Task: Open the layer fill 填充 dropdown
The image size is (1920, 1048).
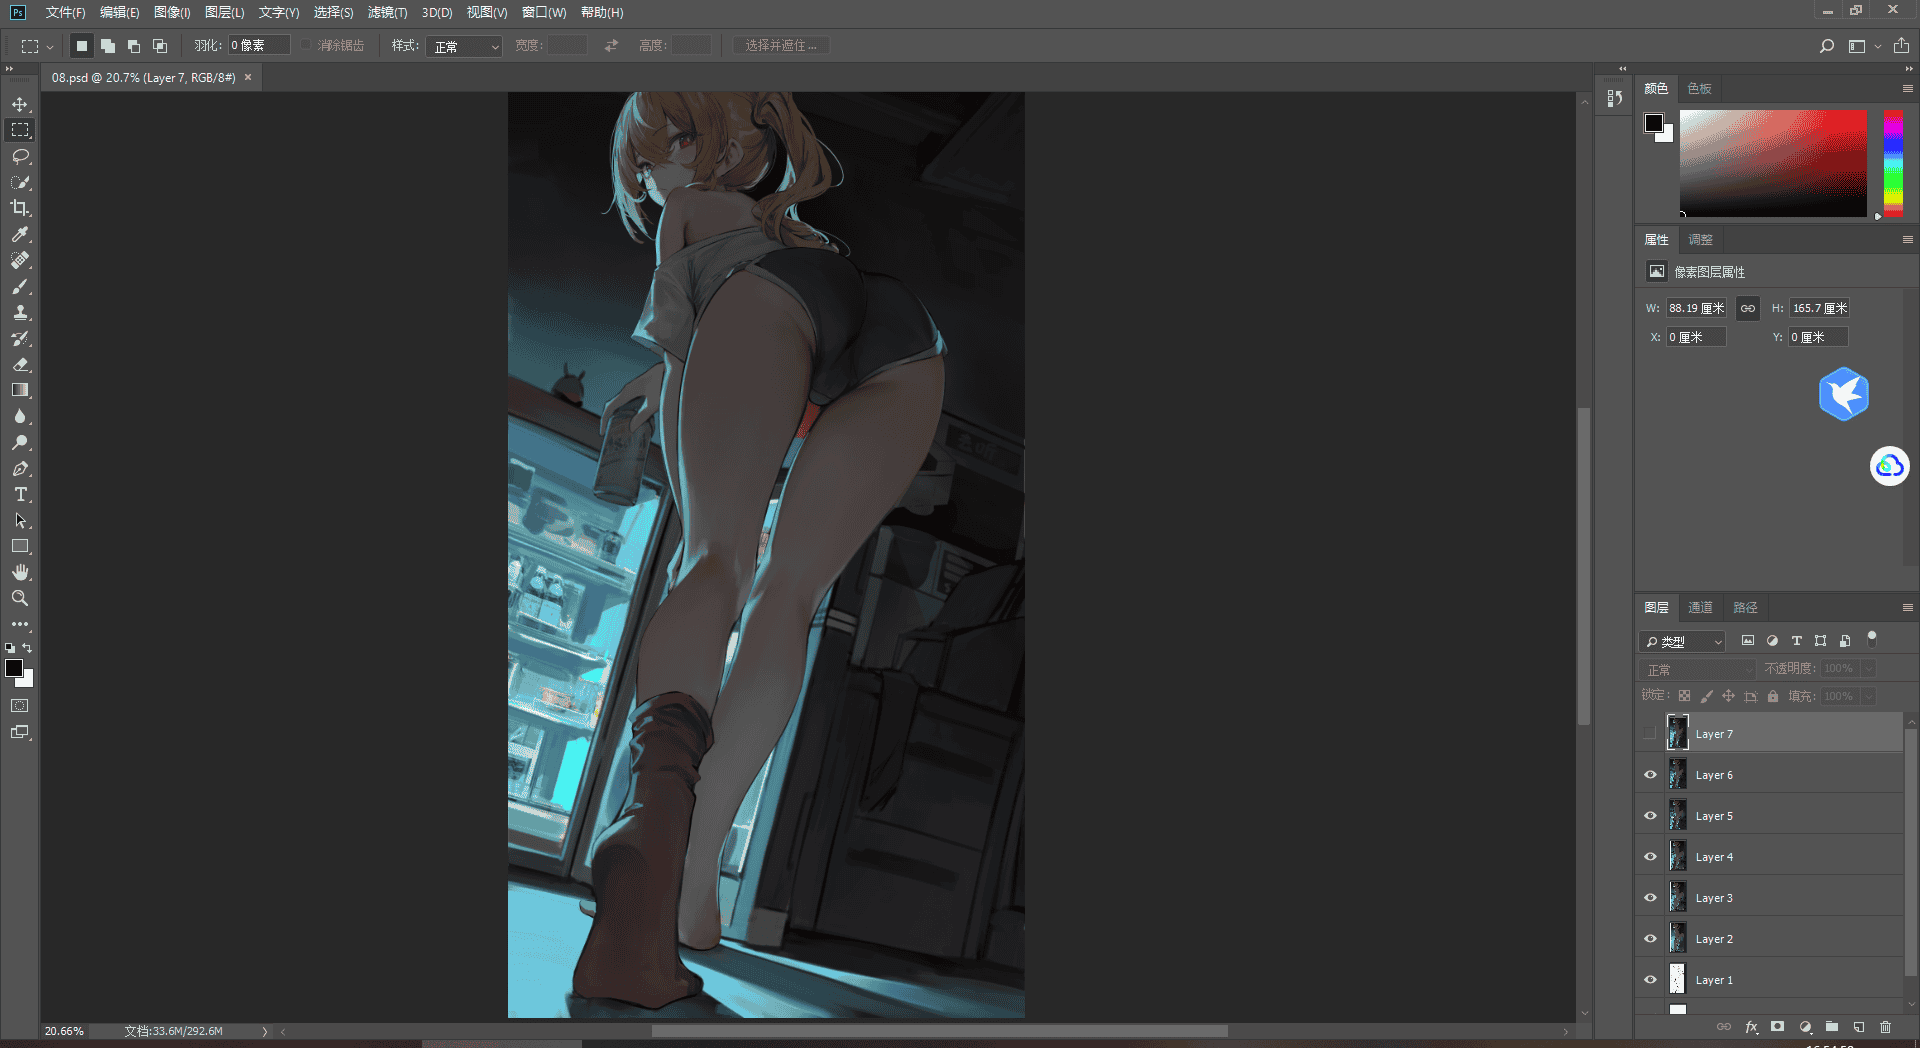Action: pyautogui.click(x=1868, y=696)
